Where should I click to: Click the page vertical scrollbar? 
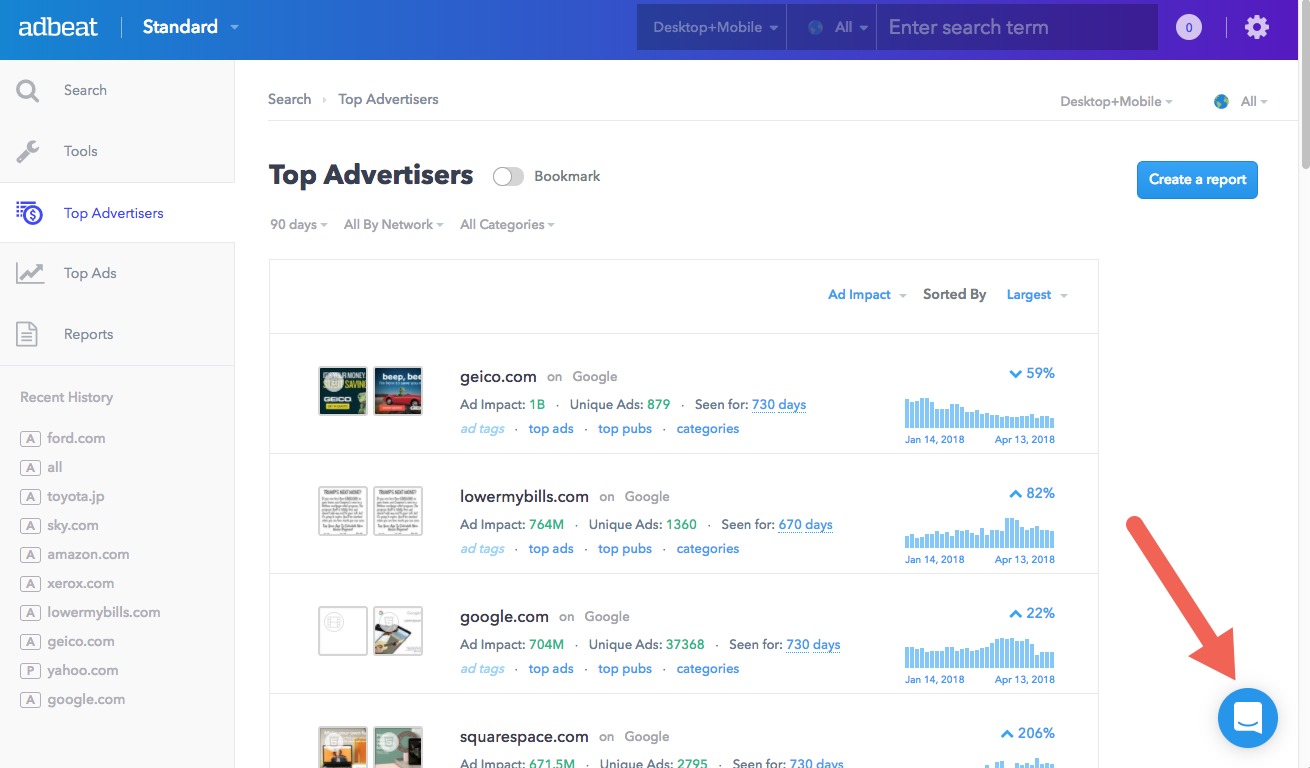(1304, 85)
